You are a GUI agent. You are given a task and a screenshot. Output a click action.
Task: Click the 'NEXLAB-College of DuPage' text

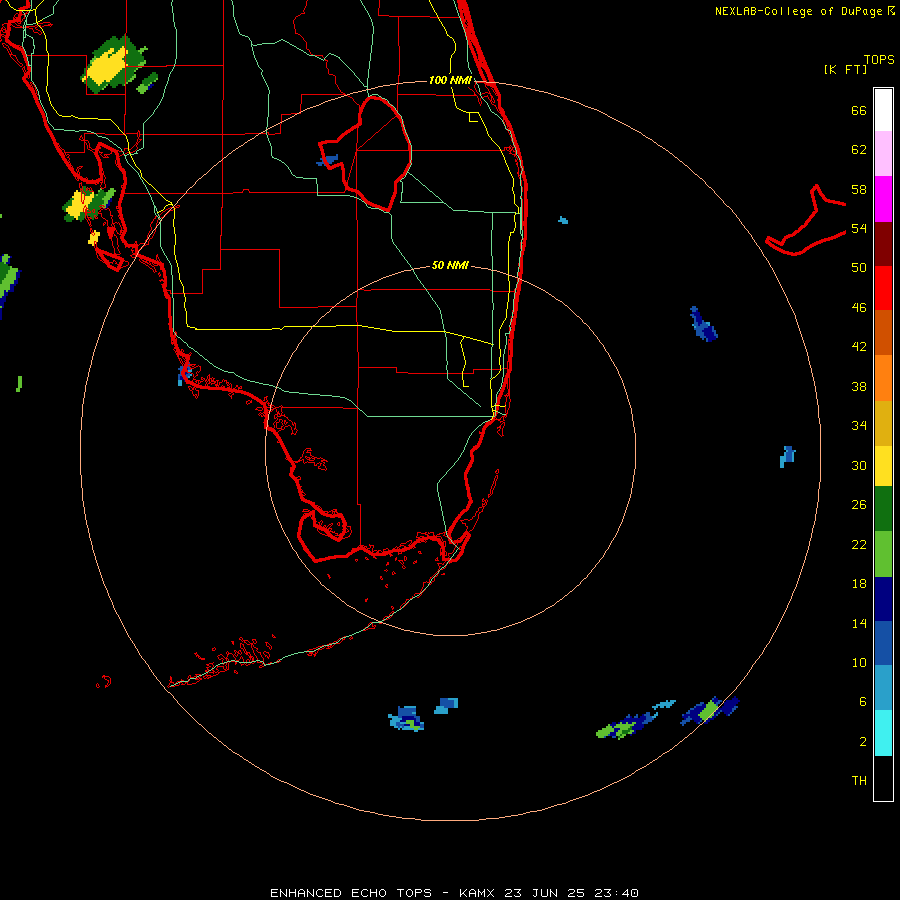click(x=798, y=11)
